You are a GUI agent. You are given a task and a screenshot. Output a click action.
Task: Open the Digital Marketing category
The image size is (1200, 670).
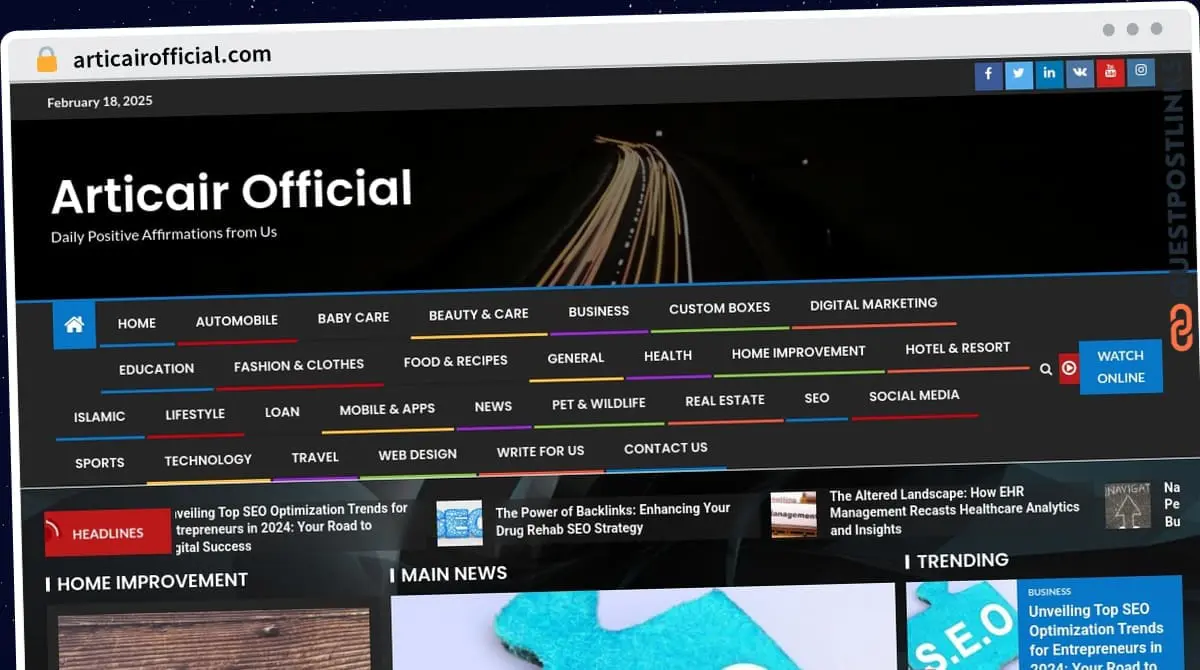tap(873, 304)
